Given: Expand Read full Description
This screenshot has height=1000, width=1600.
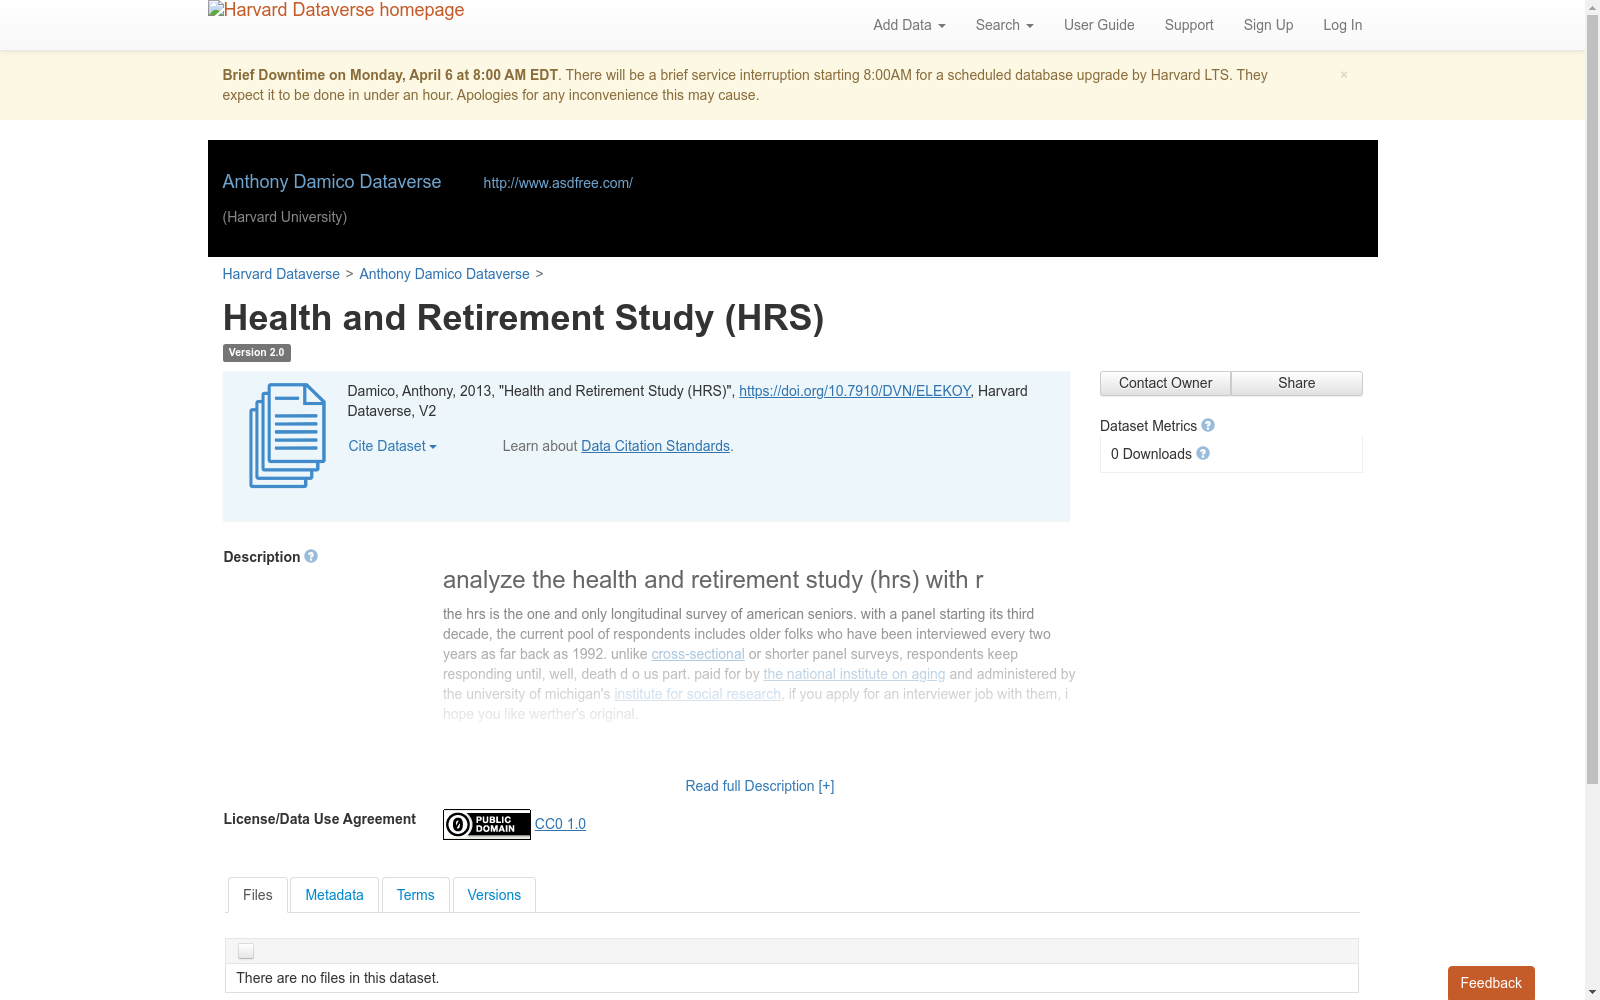Looking at the screenshot, I should click(760, 786).
